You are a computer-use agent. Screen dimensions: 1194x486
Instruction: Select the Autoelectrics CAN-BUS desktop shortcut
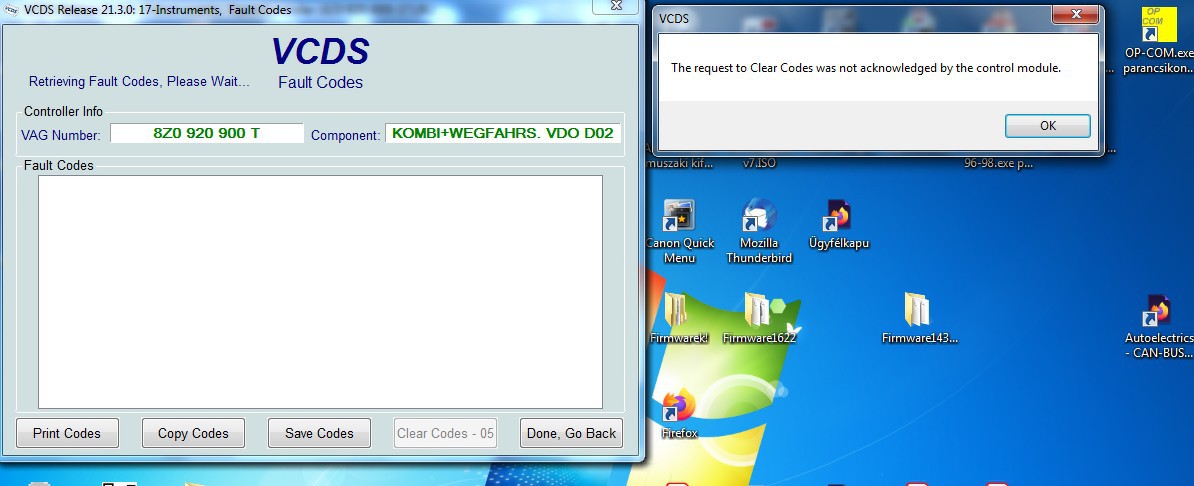[1158, 328]
